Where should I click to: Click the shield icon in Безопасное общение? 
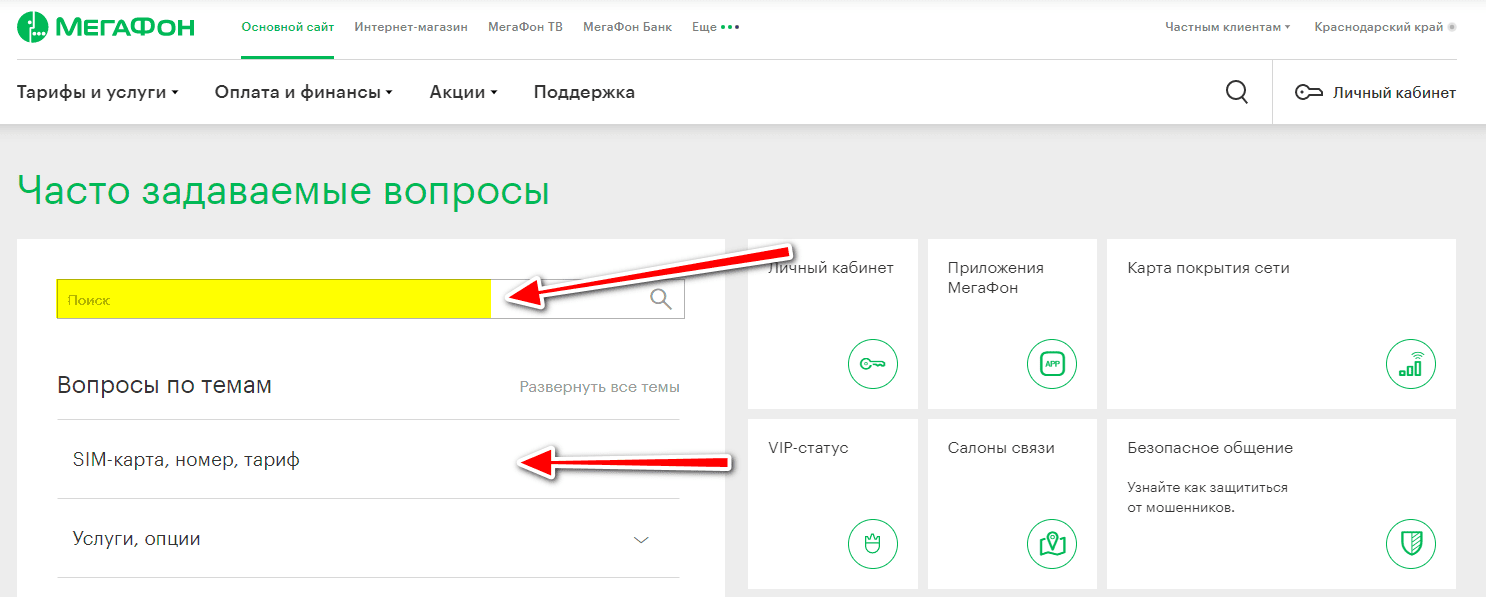(x=1410, y=544)
